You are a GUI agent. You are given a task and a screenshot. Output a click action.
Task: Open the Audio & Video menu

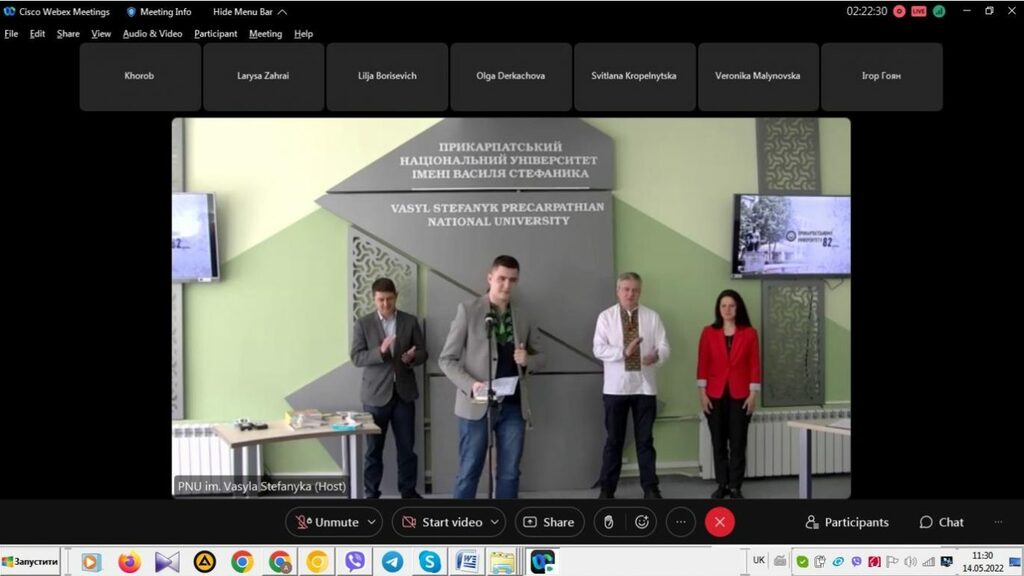[152, 33]
